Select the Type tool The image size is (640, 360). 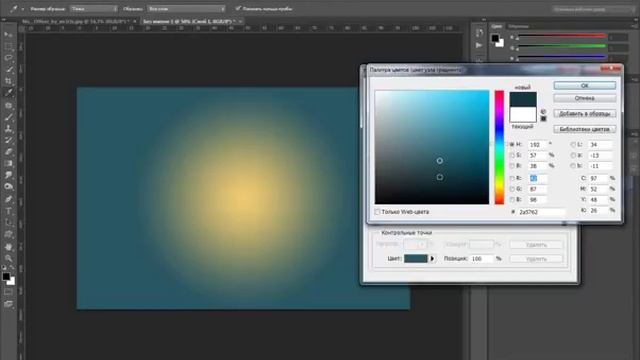click(x=8, y=211)
